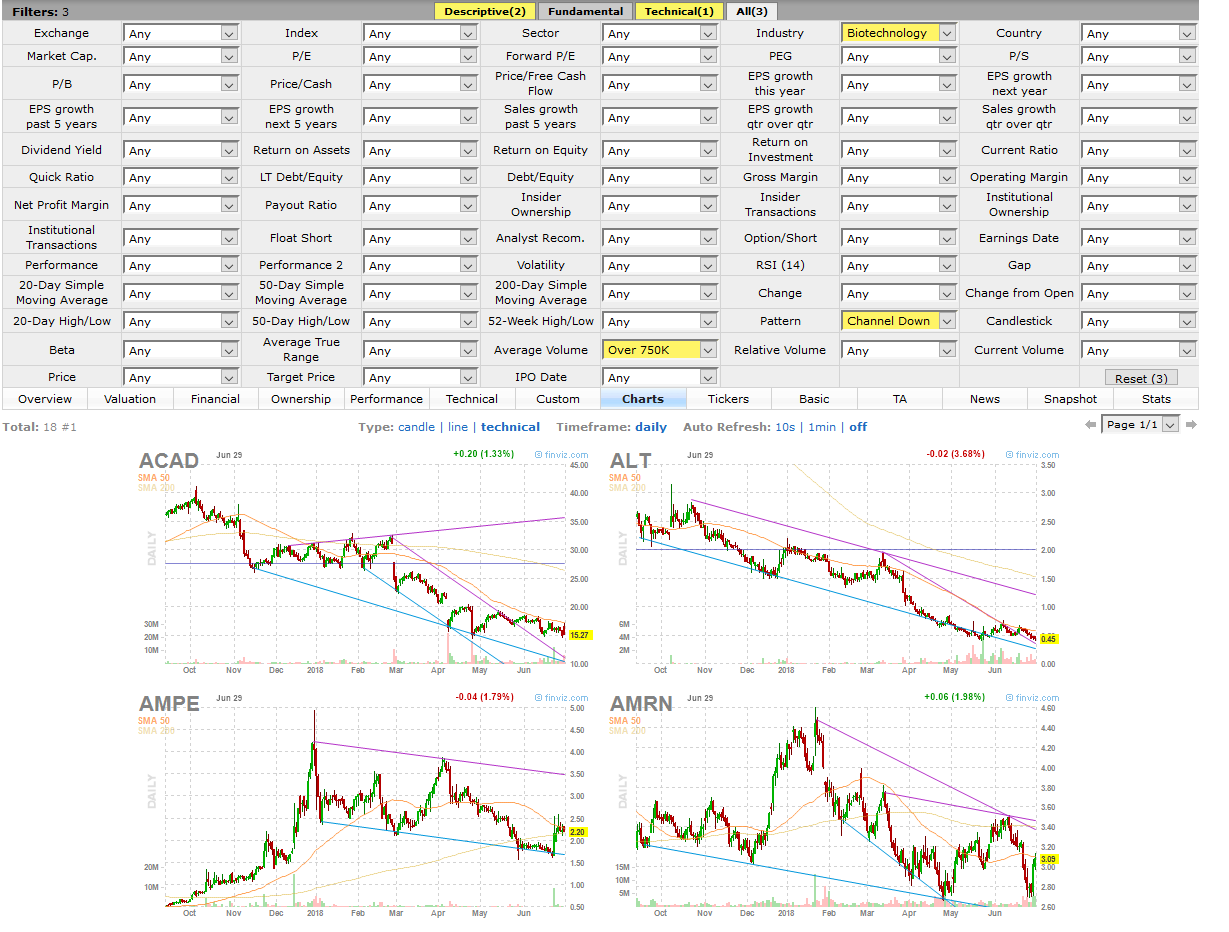Switch to the Descriptive(2) filter tab
Image resolution: width=1229 pixels, height=932 pixels.
click(x=485, y=11)
